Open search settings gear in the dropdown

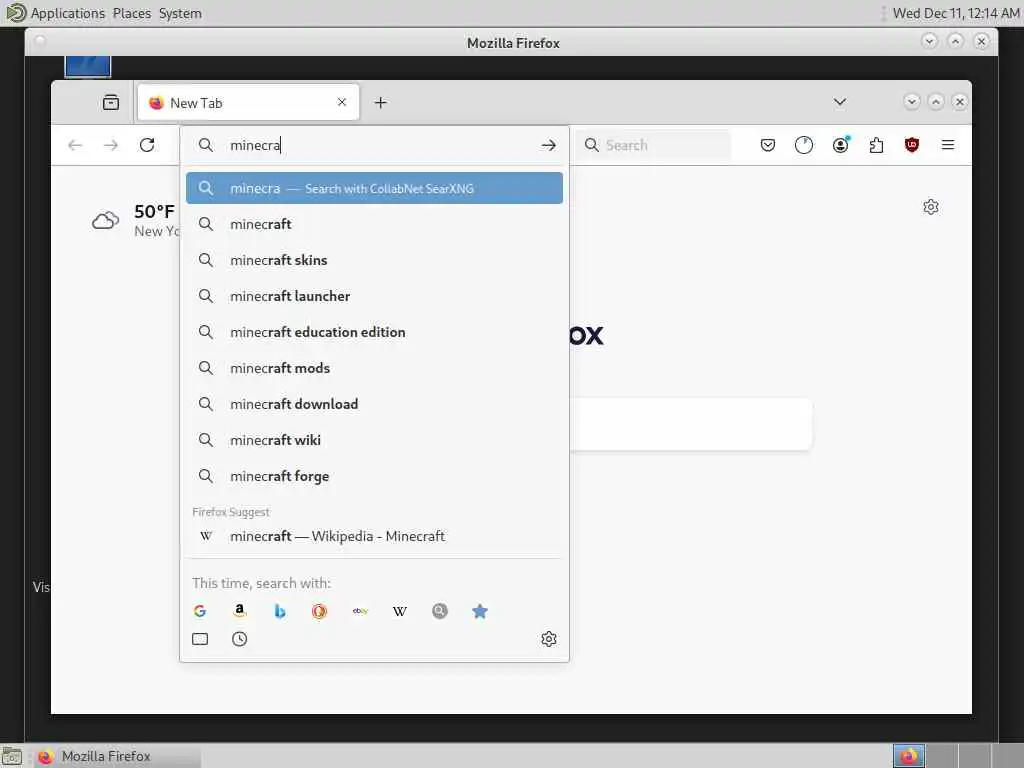pos(549,639)
